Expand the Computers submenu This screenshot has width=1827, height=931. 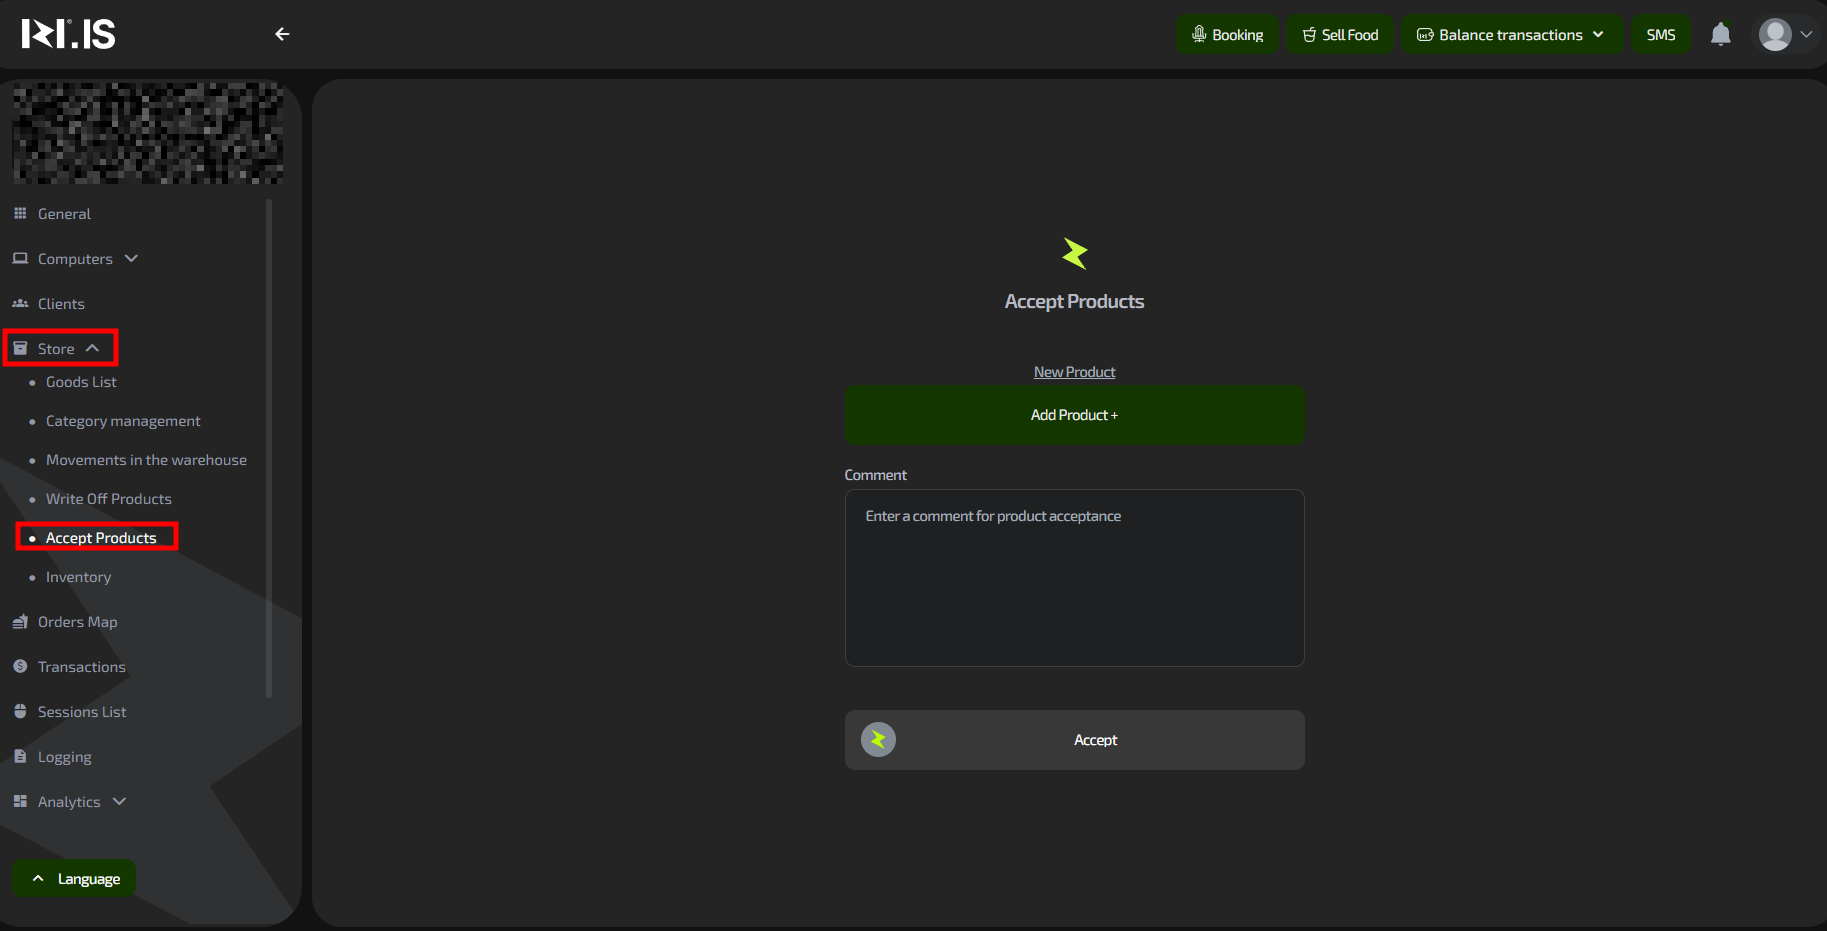pos(131,259)
